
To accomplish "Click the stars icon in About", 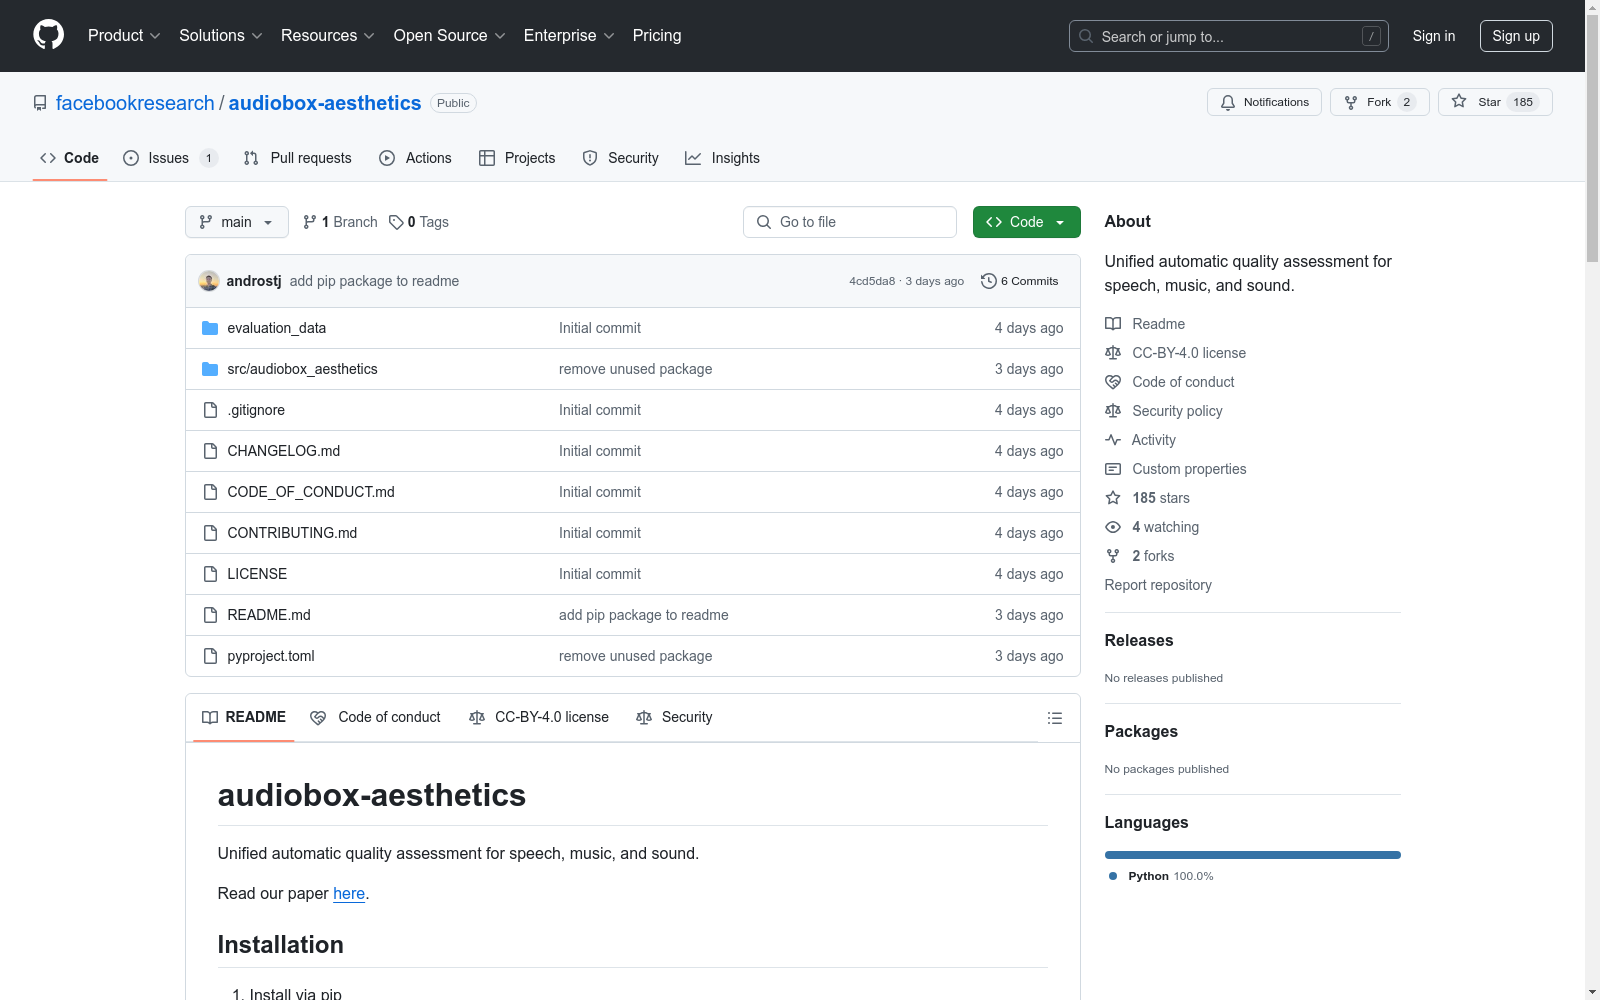I will (x=1113, y=498).
